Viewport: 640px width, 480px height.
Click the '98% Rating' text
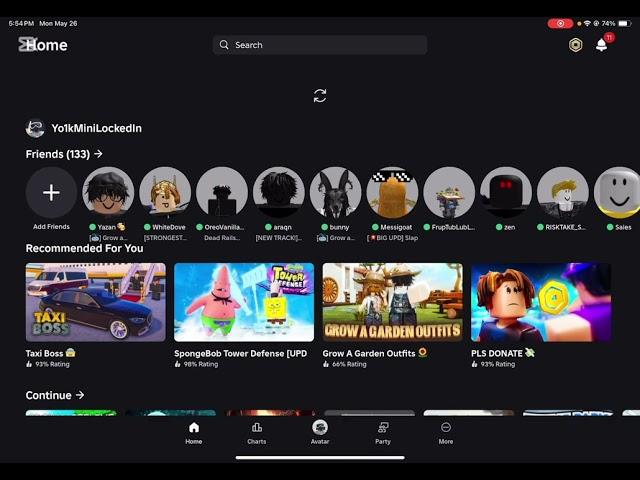point(201,364)
